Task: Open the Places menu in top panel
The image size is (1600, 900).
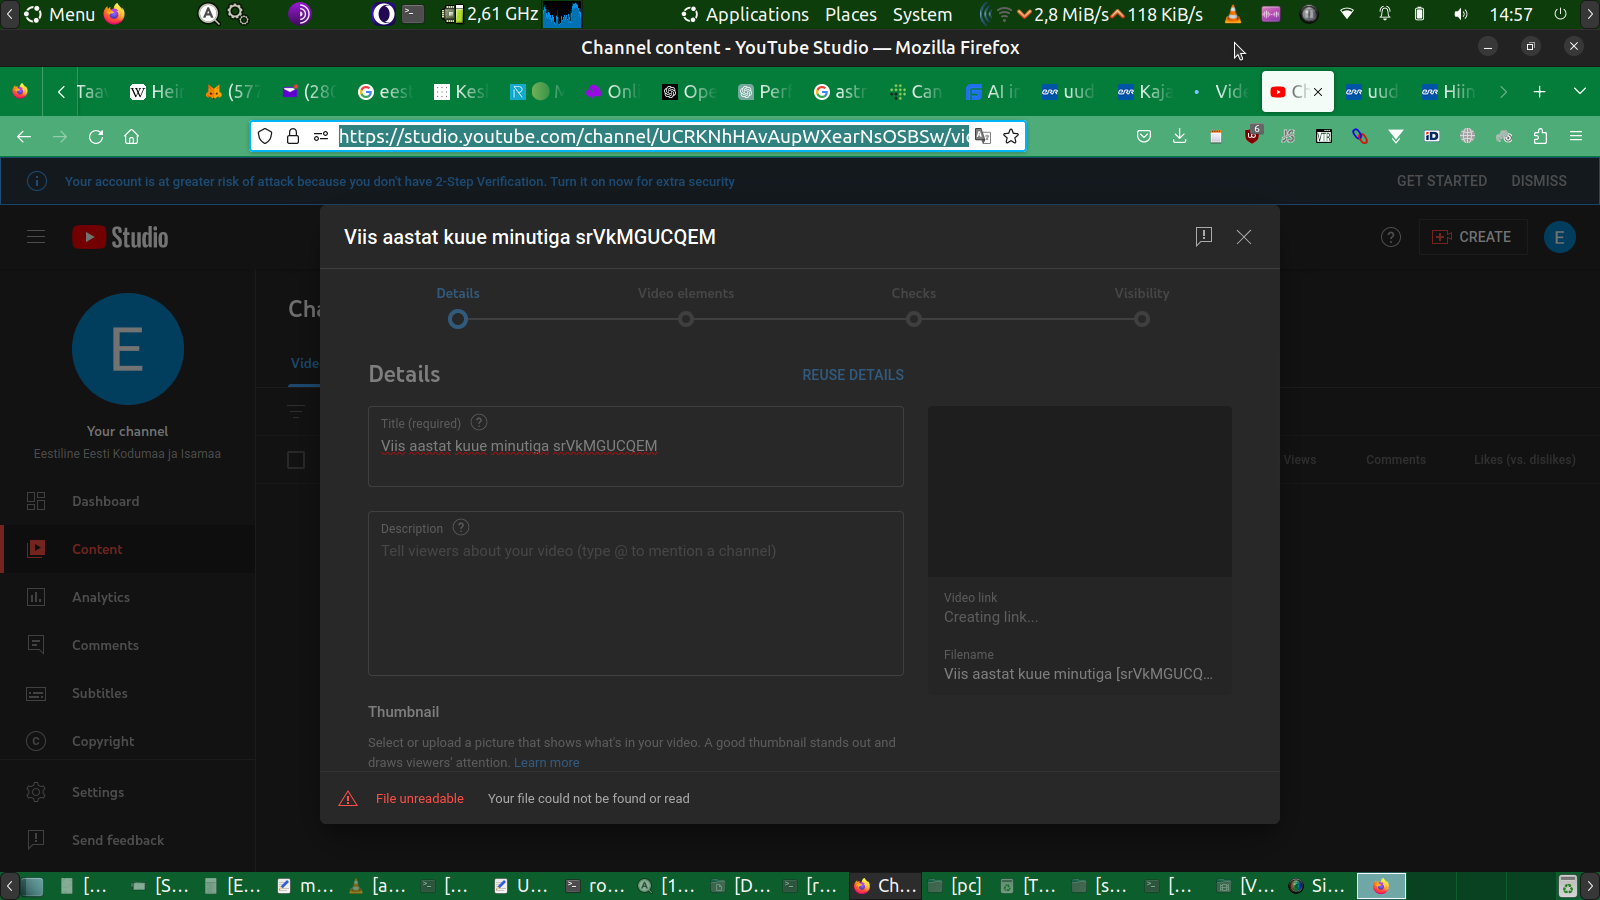Action: 850,15
